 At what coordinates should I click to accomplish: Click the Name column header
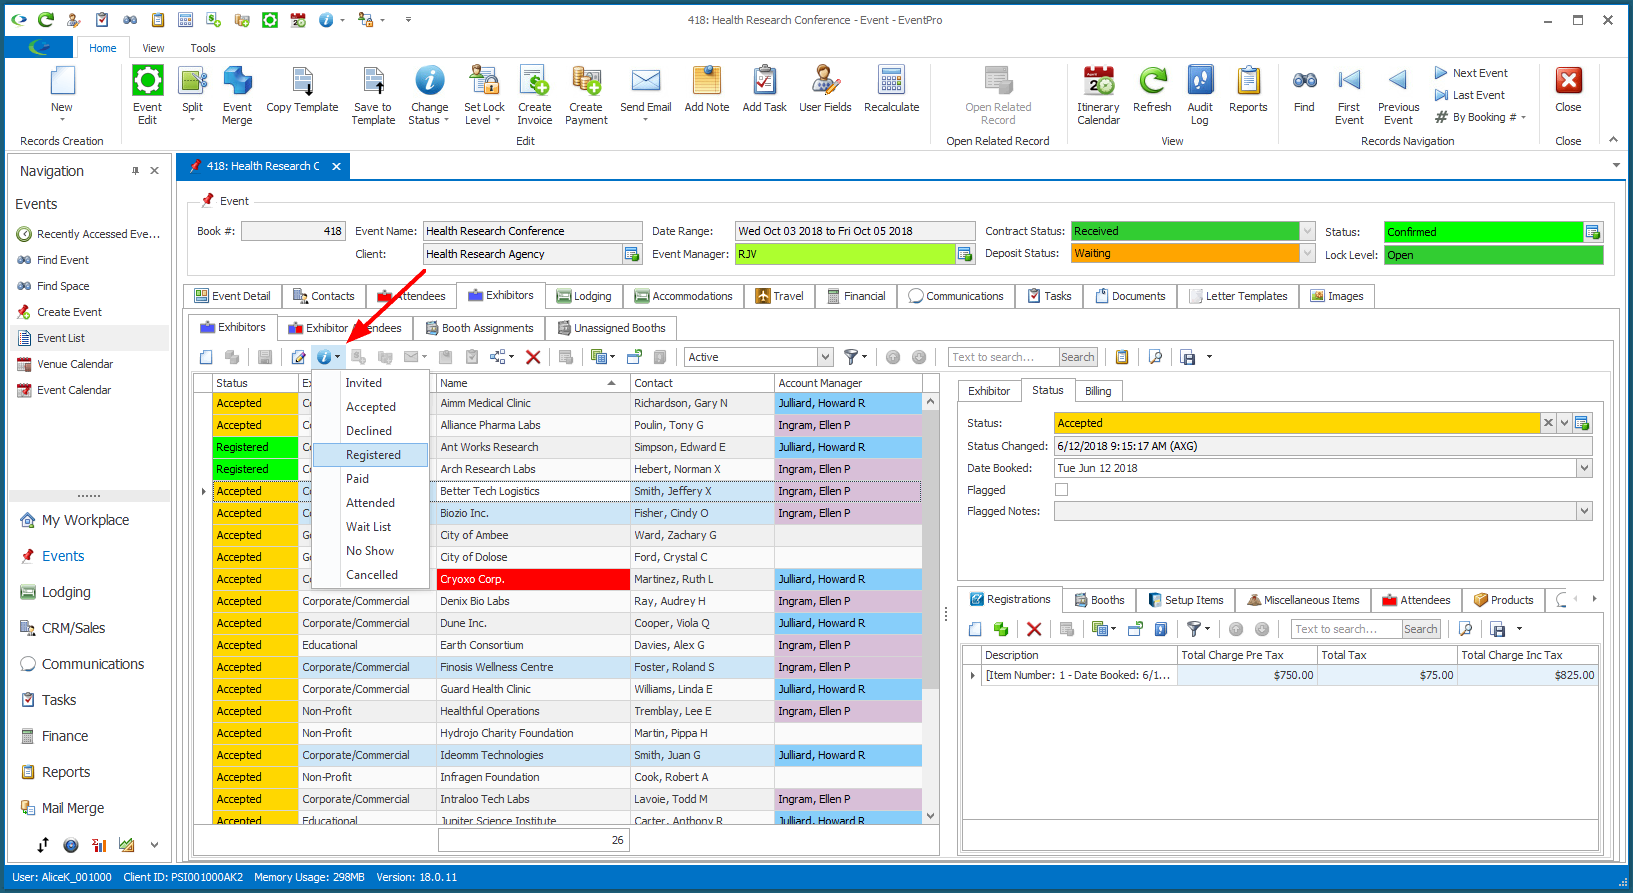(x=533, y=383)
